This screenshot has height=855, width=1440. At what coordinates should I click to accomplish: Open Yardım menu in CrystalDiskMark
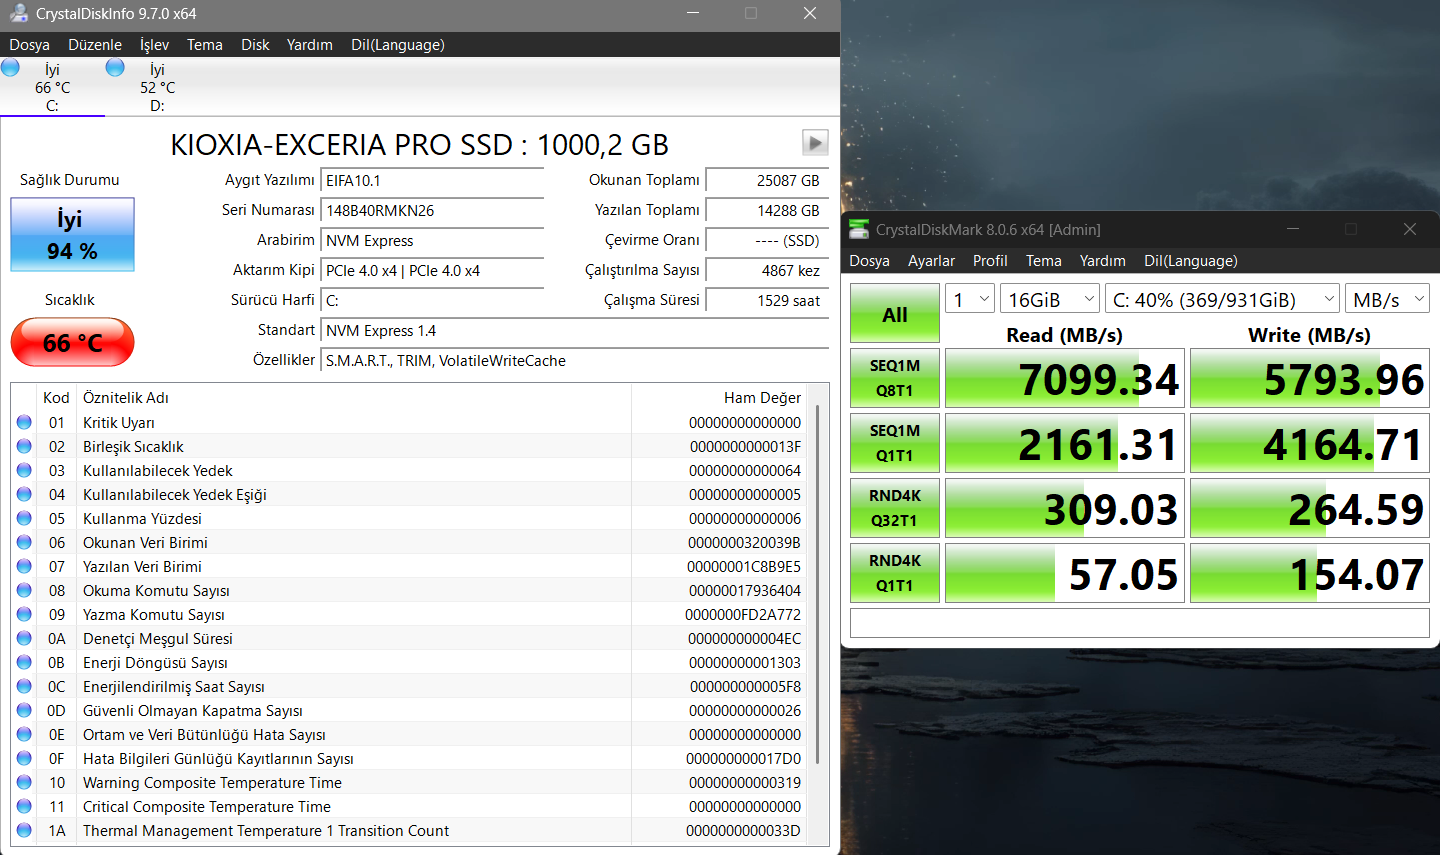(1103, 260)
